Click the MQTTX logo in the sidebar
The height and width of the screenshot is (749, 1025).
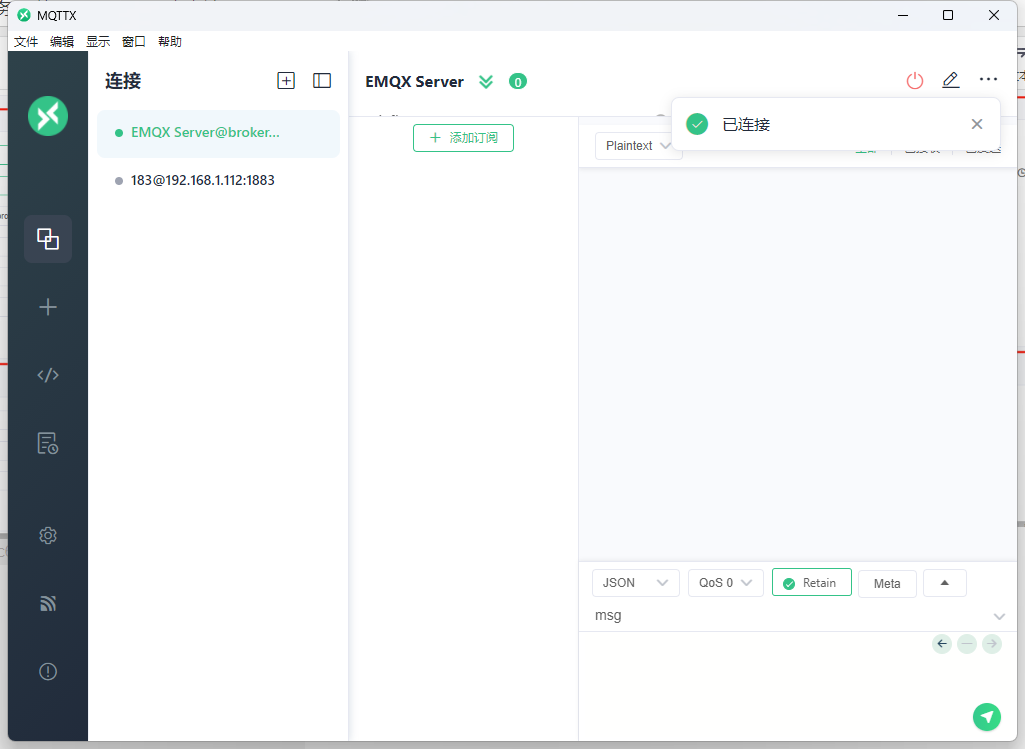tap(48, 116)
